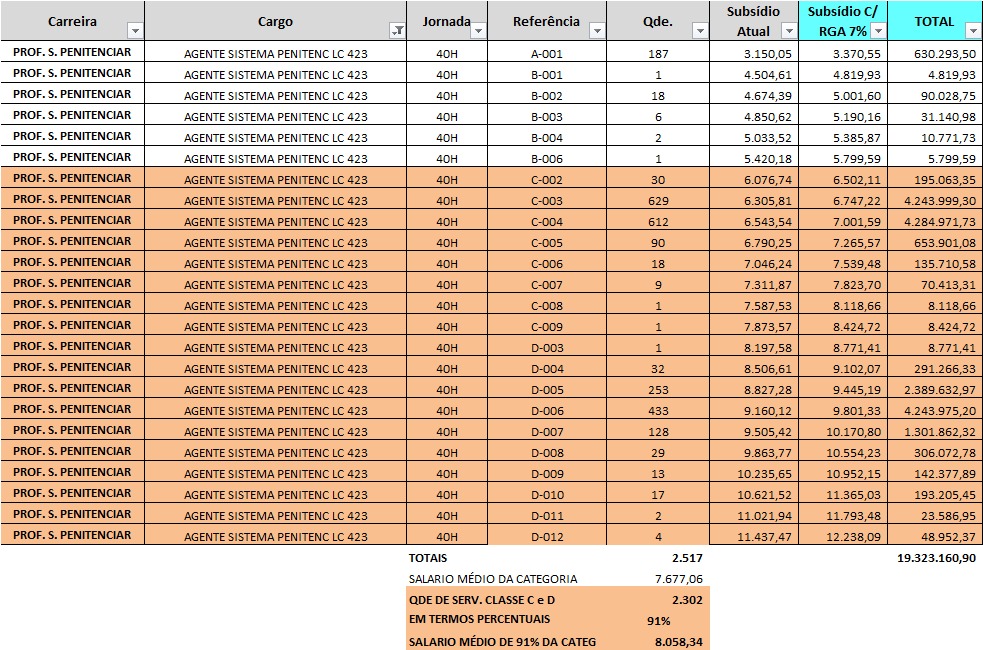Open the Referência column filter arrow
The height and width of the screenshot is (650, 983).
[597, 32]
